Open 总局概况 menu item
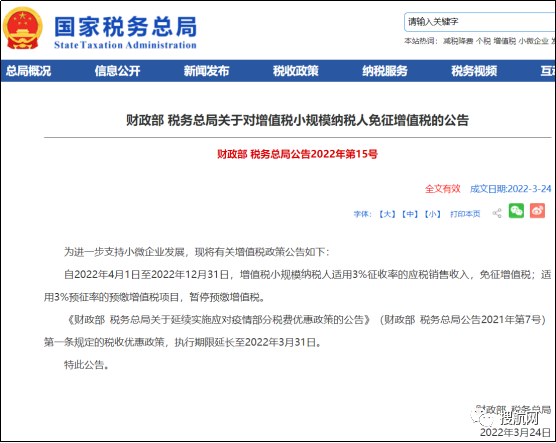The height and width of the screenshot is (443, 556). [28, 71]
